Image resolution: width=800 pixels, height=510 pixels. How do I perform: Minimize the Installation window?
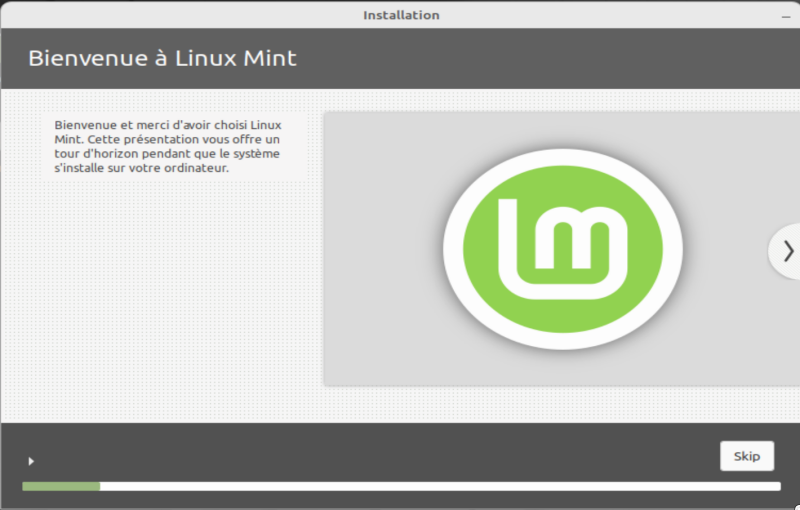pyautogui.click(x=786, y=16)
